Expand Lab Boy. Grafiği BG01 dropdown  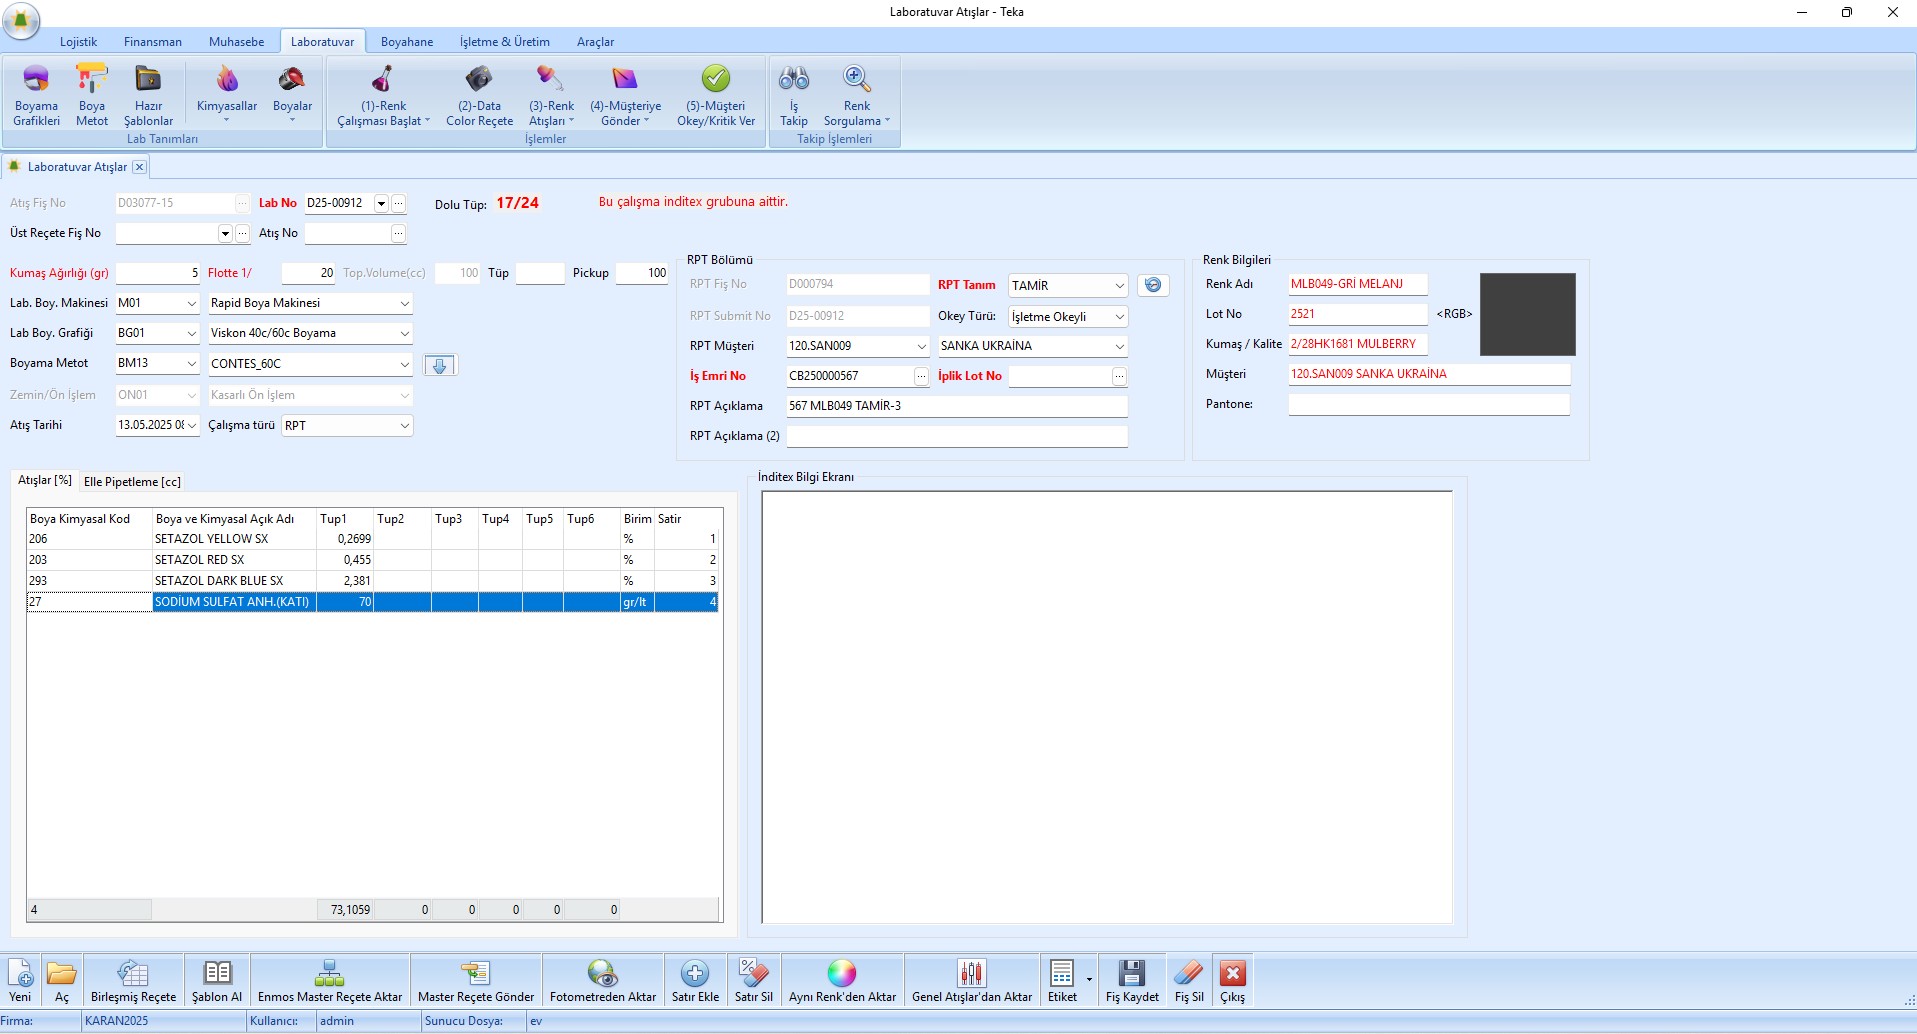coord(192,333)
